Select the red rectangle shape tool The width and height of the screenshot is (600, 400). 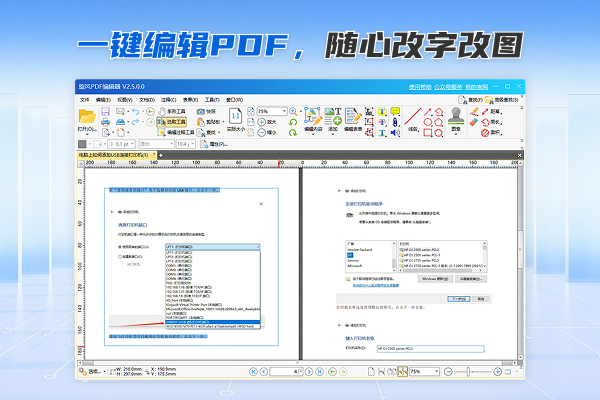click(x=428, y=133)
